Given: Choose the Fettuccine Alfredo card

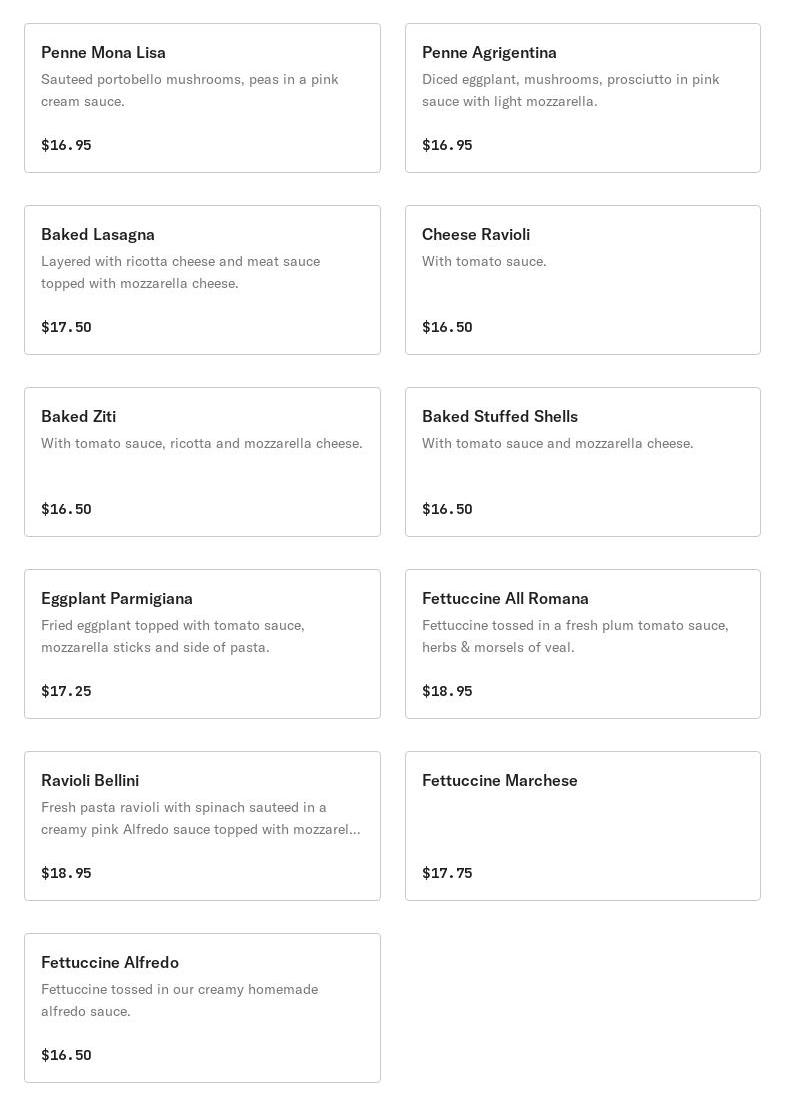Looking at the screenshot, I should pos(202,1008).
